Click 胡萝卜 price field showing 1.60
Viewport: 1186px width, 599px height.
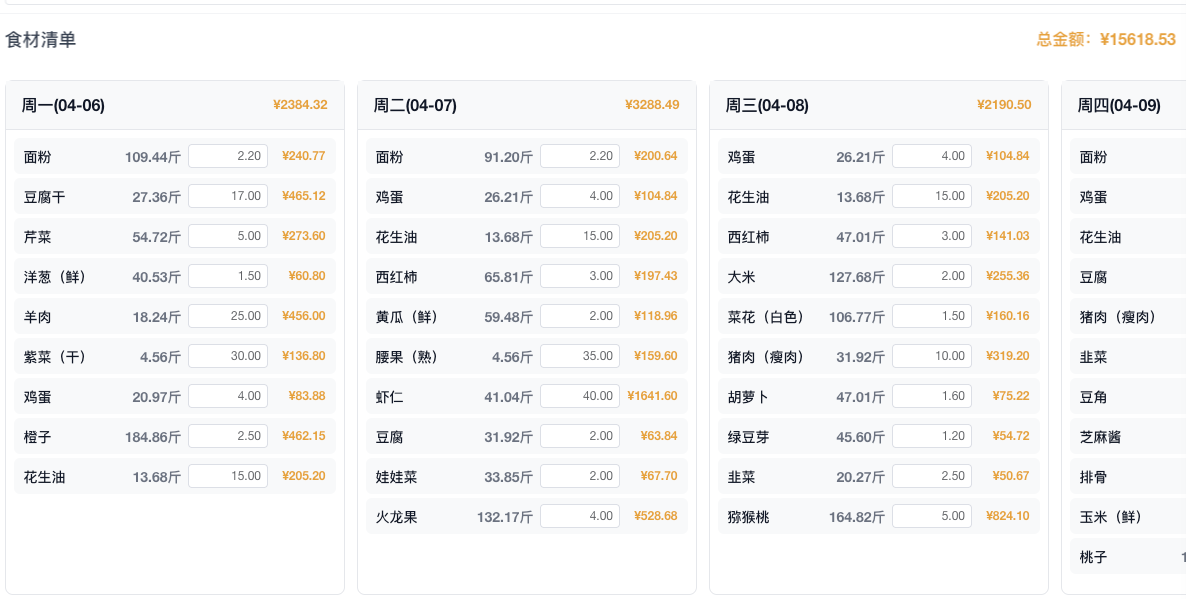click(x=931, y=396)
